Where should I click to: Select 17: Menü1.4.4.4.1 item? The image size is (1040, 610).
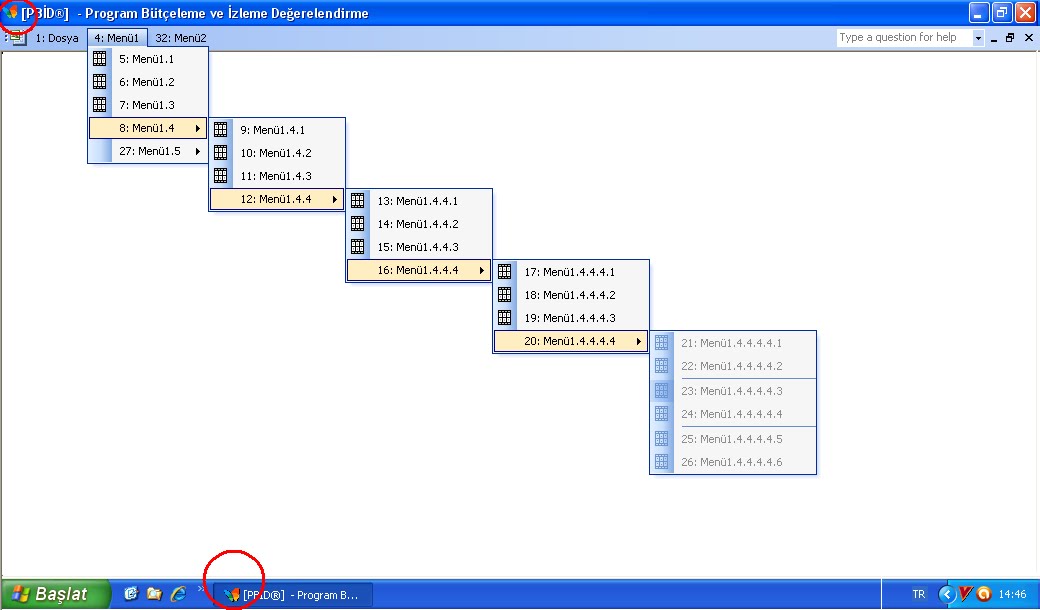tap(571, 272)
